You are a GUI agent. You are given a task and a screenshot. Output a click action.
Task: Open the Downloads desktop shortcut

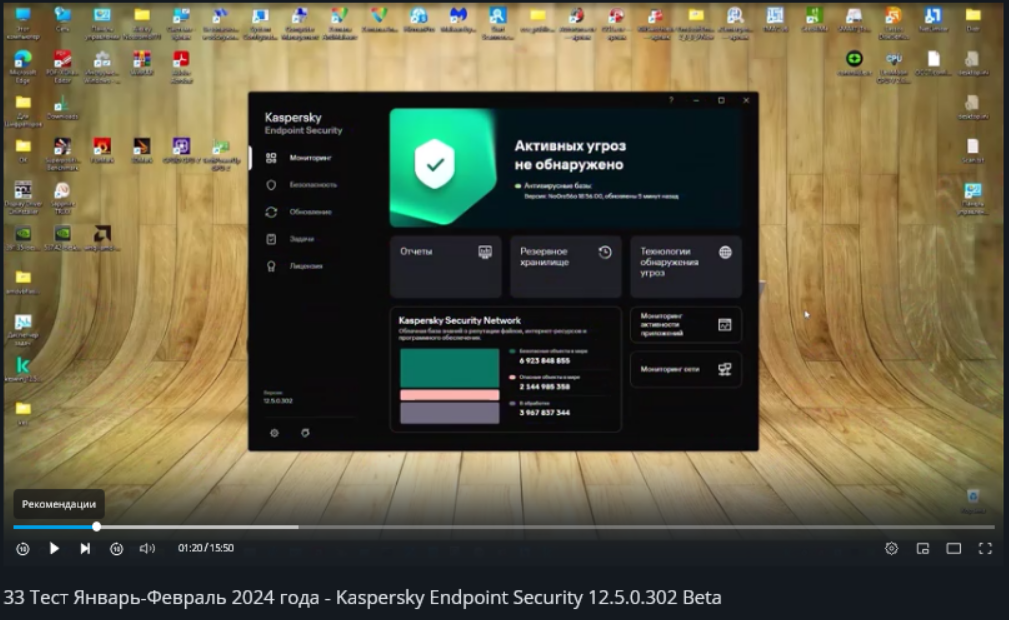[x=62, y=108]
